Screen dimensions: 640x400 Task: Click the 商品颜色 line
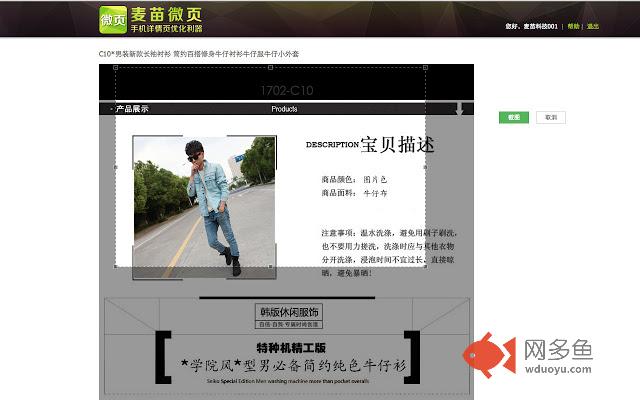coord(354,179)
